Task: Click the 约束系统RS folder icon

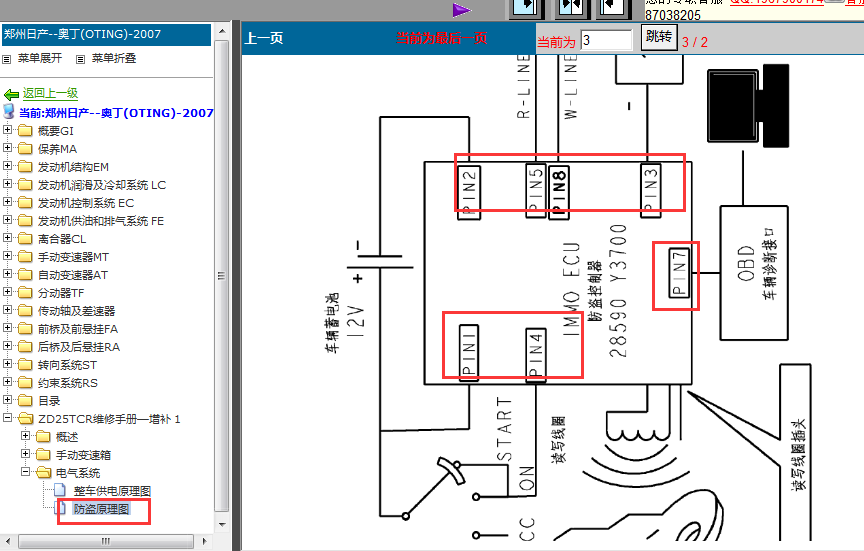Action: 25,382
